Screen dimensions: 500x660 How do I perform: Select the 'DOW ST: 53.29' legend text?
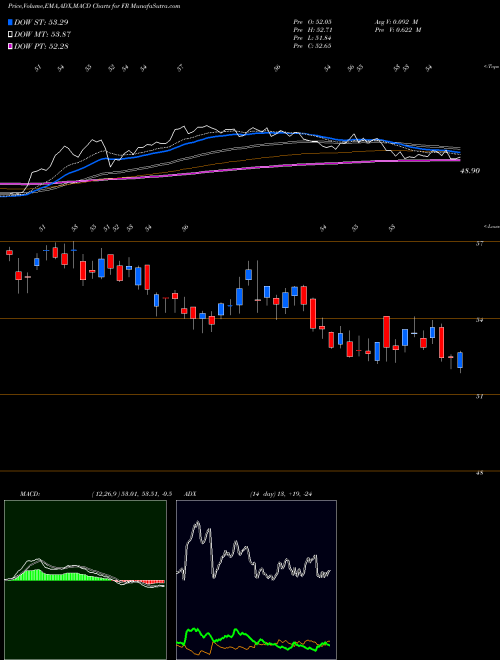[x=41, y=22]
